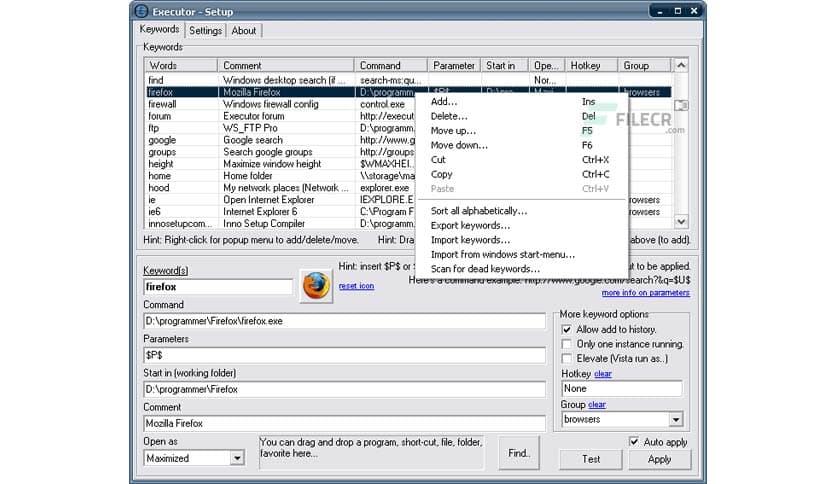The image size is (836, 484).
Task: Sort by the Words column header
Action: tap(181, 66)
